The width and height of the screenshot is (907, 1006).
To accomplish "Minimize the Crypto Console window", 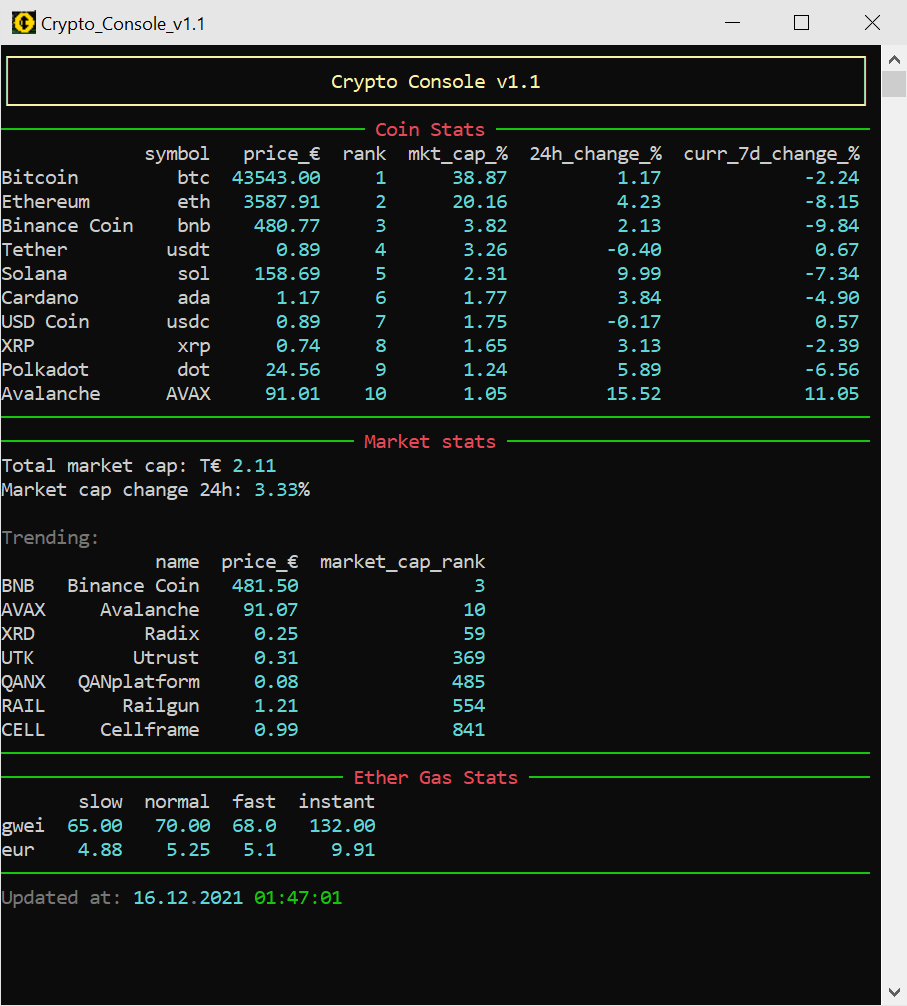I will (x=733, y=23).
